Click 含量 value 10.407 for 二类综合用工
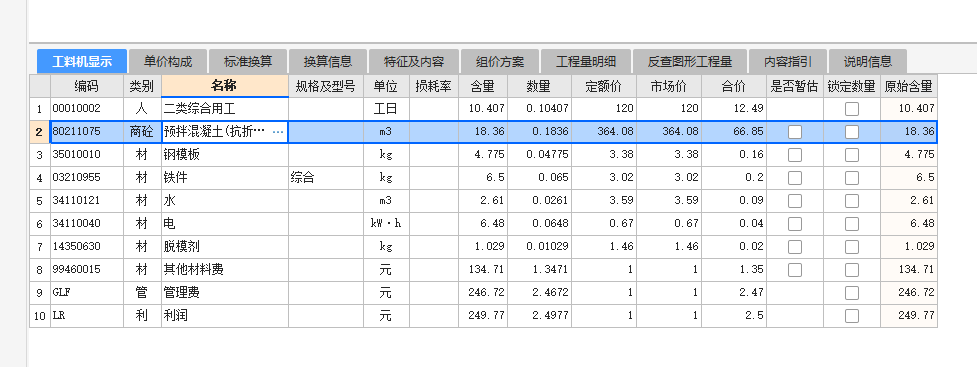The height and width of the screenshot is (367, 977). tap(483, 109)
